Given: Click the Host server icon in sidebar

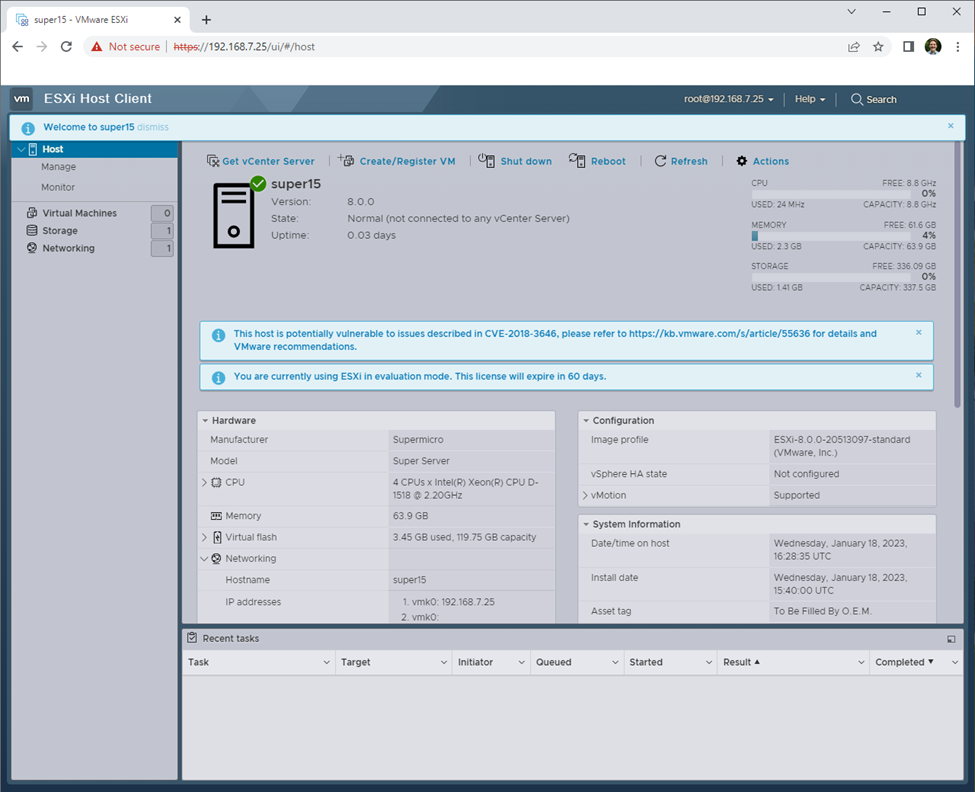Looking at the screenshot, I should (x=33, y=149).
